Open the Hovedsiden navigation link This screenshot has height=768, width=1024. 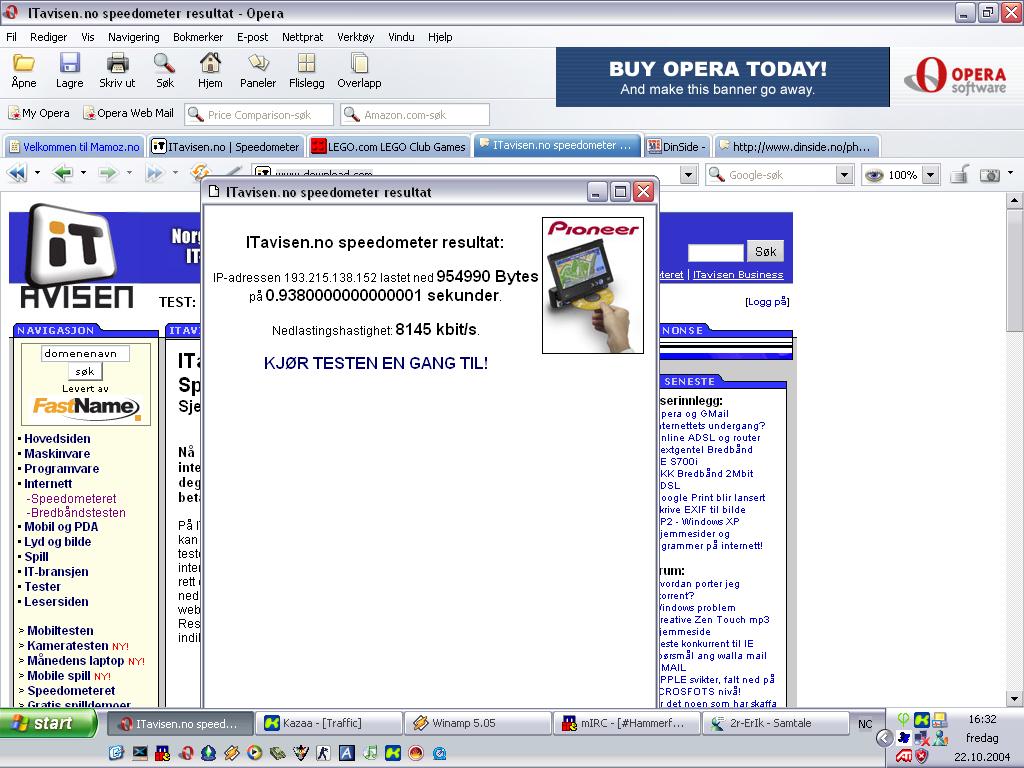click(x=57, y=439)
